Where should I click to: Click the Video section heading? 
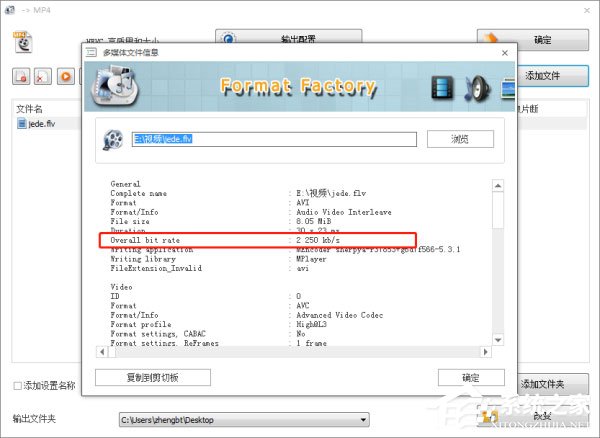121,287
